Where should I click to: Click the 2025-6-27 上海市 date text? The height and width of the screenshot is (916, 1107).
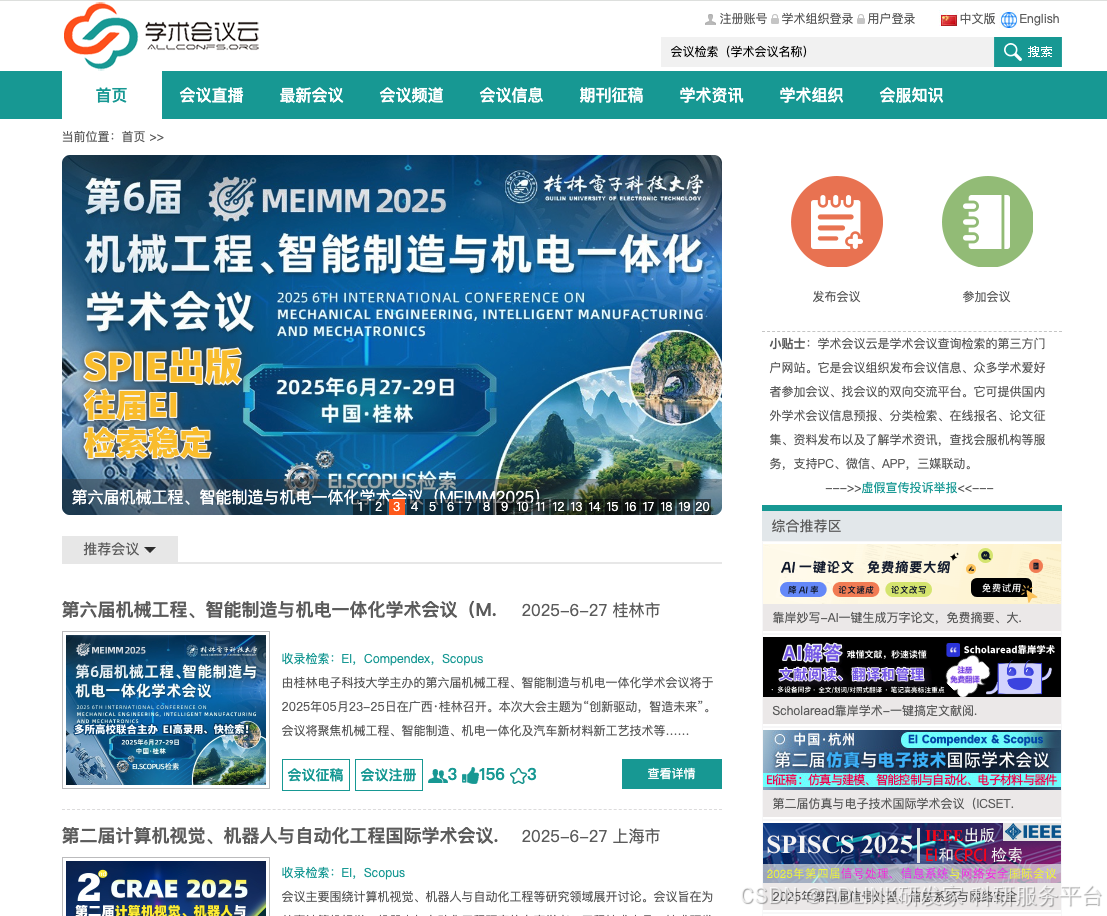591,836
